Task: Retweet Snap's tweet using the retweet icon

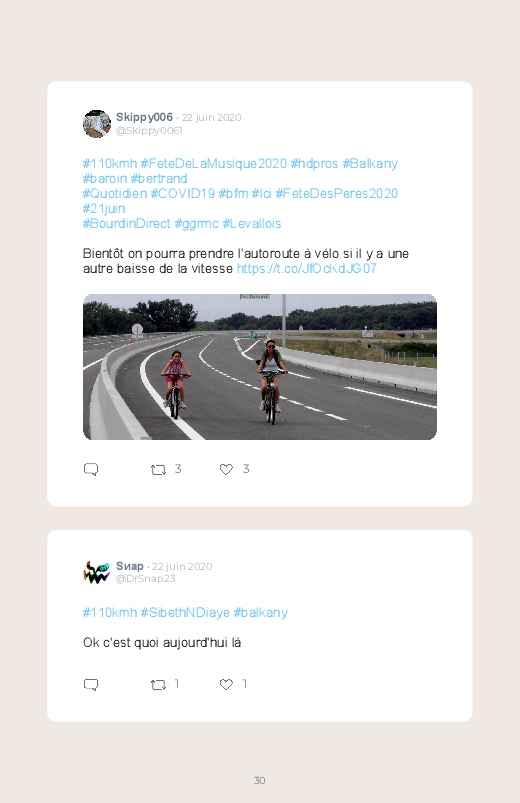Action: tap(158, 685)
